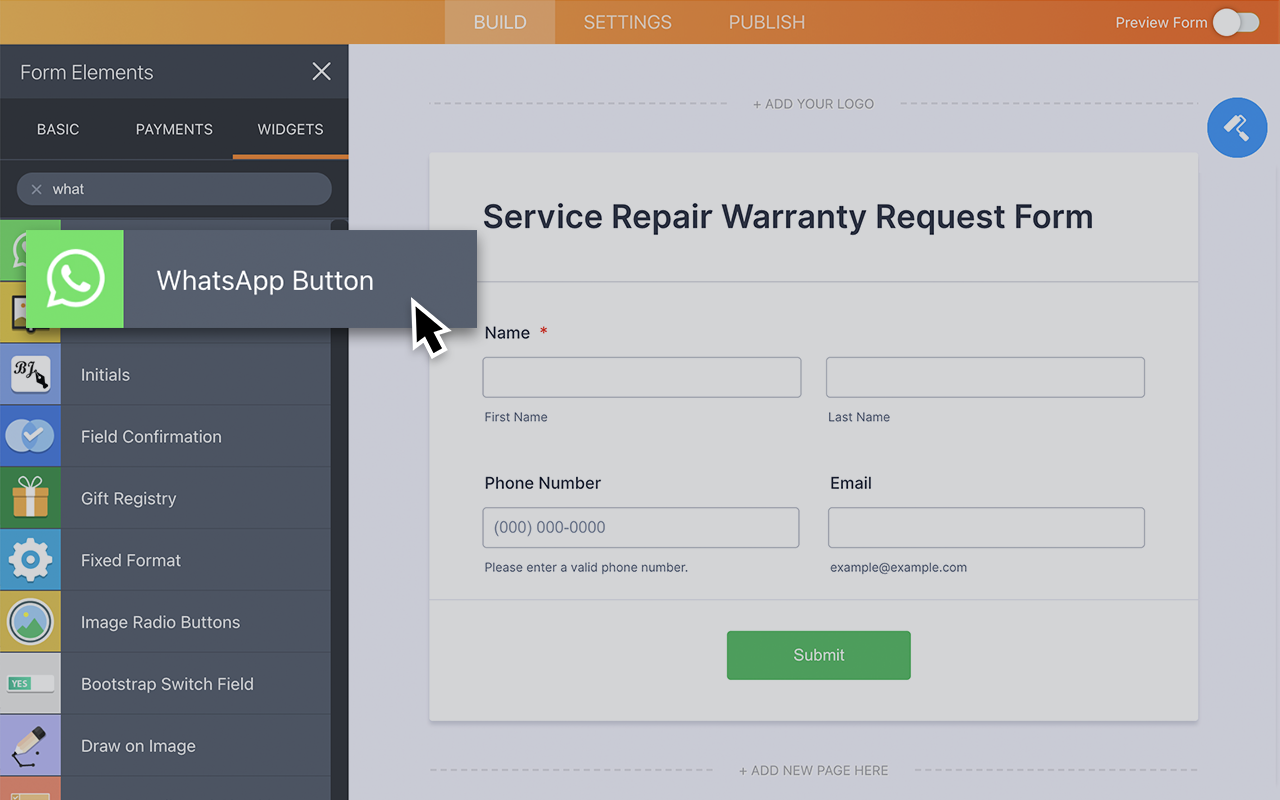This screenshot has height=800, width=1280.
Task: Select the Initials widget icon
Action: [x=30, y=374]
